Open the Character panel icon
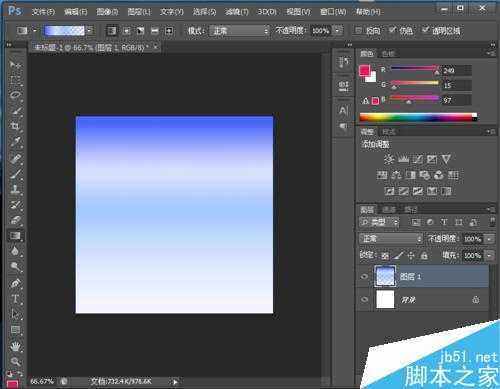This screenshot has height=389, width=500. click(343, 110)
